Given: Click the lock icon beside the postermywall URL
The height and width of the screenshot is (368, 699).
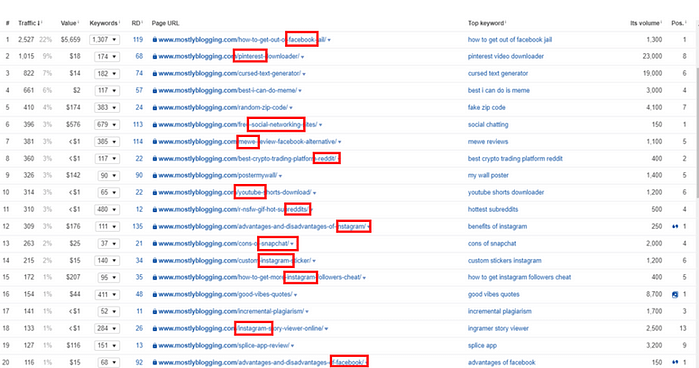Looking at the screenshot, I should (155, 175).
